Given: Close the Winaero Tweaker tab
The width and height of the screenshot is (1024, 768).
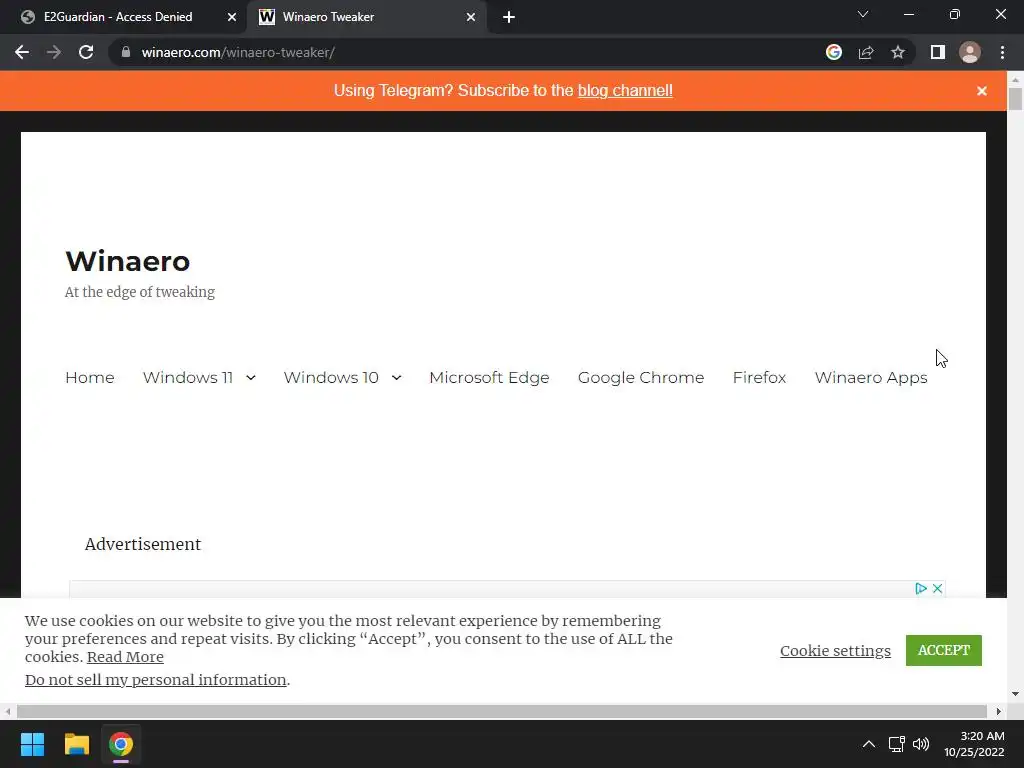Looking at the screenshot, I should click(x=470, y=17).
